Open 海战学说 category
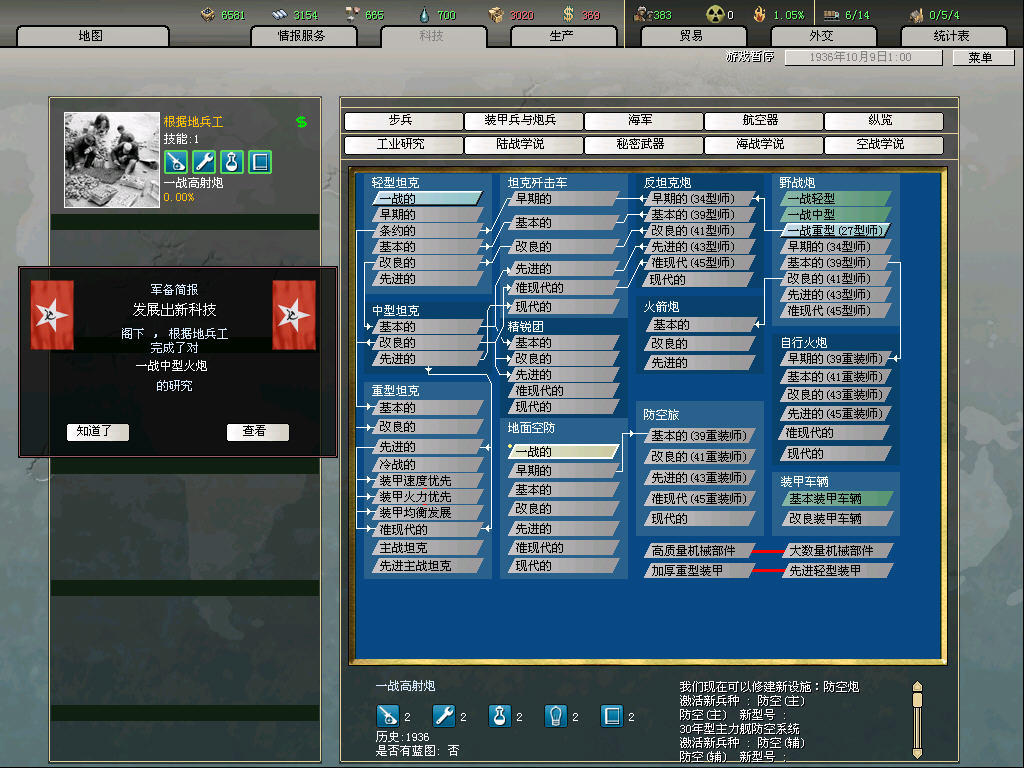The image size is (1024, 768). pyautogui.click(x=763, y=145)
